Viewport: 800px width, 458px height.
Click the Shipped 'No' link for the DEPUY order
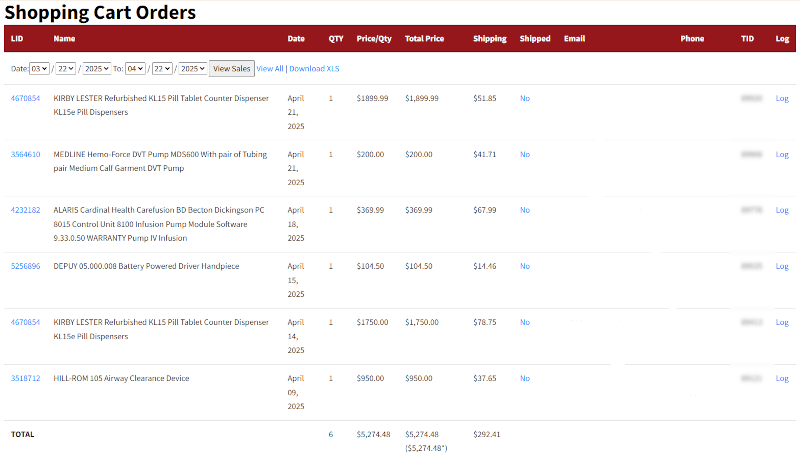pyautogui.click(x=525, y=266)
